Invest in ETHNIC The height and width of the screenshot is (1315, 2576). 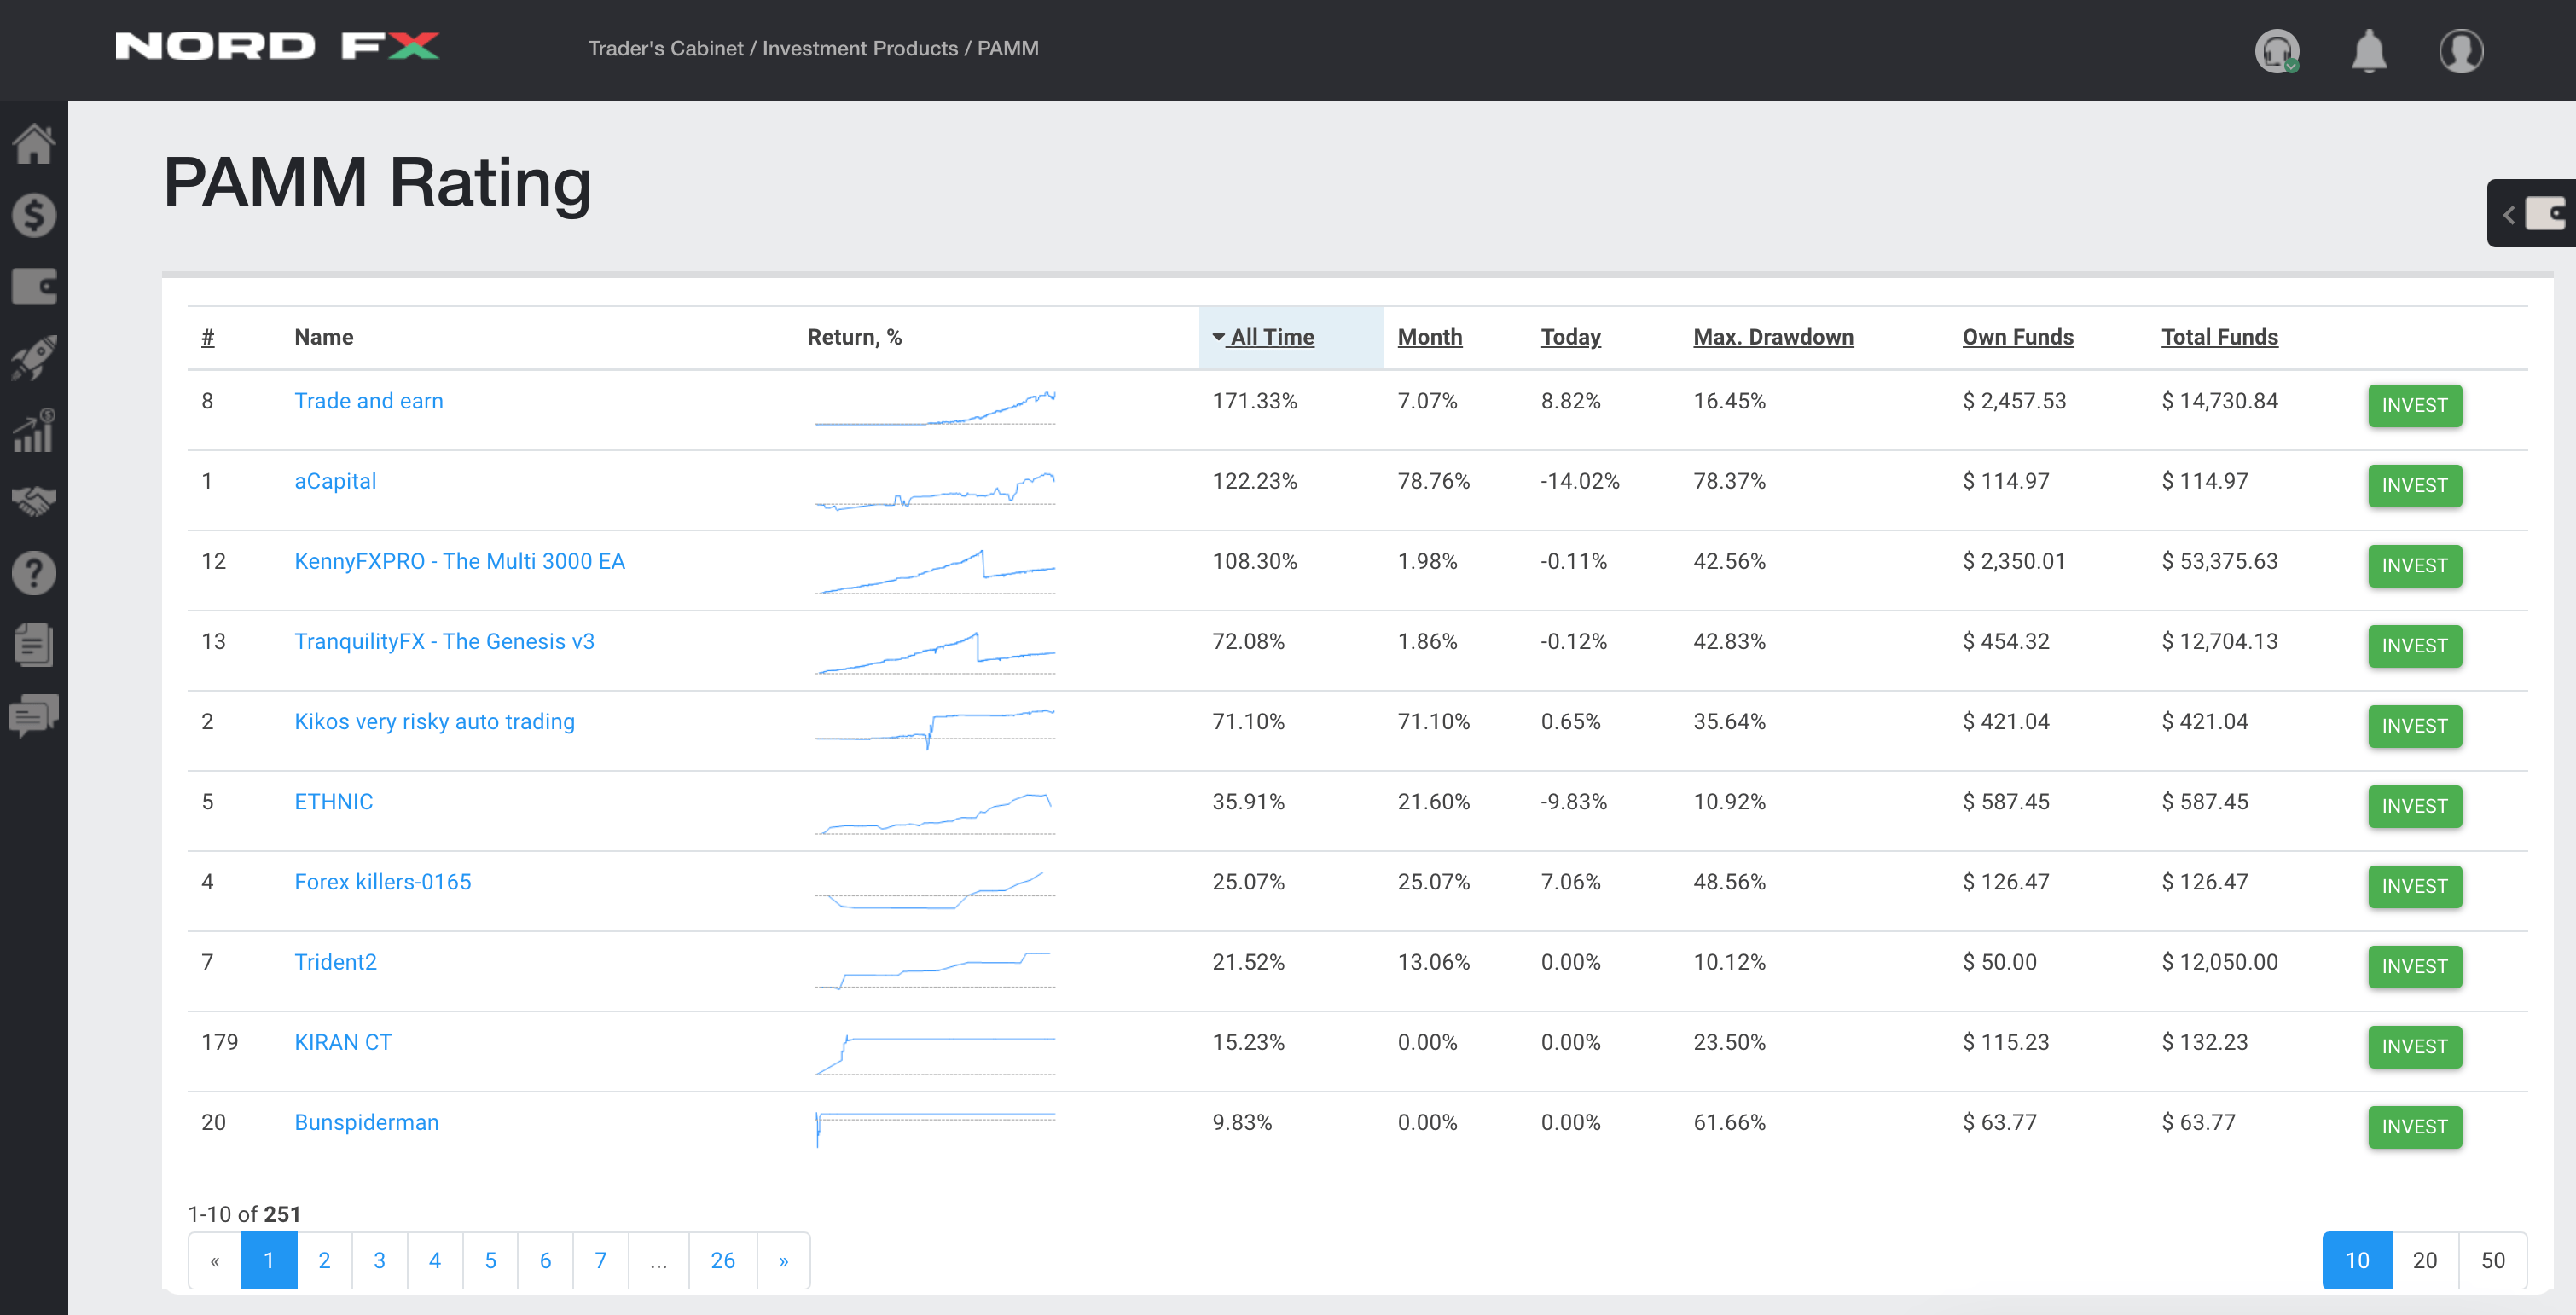2414,805
